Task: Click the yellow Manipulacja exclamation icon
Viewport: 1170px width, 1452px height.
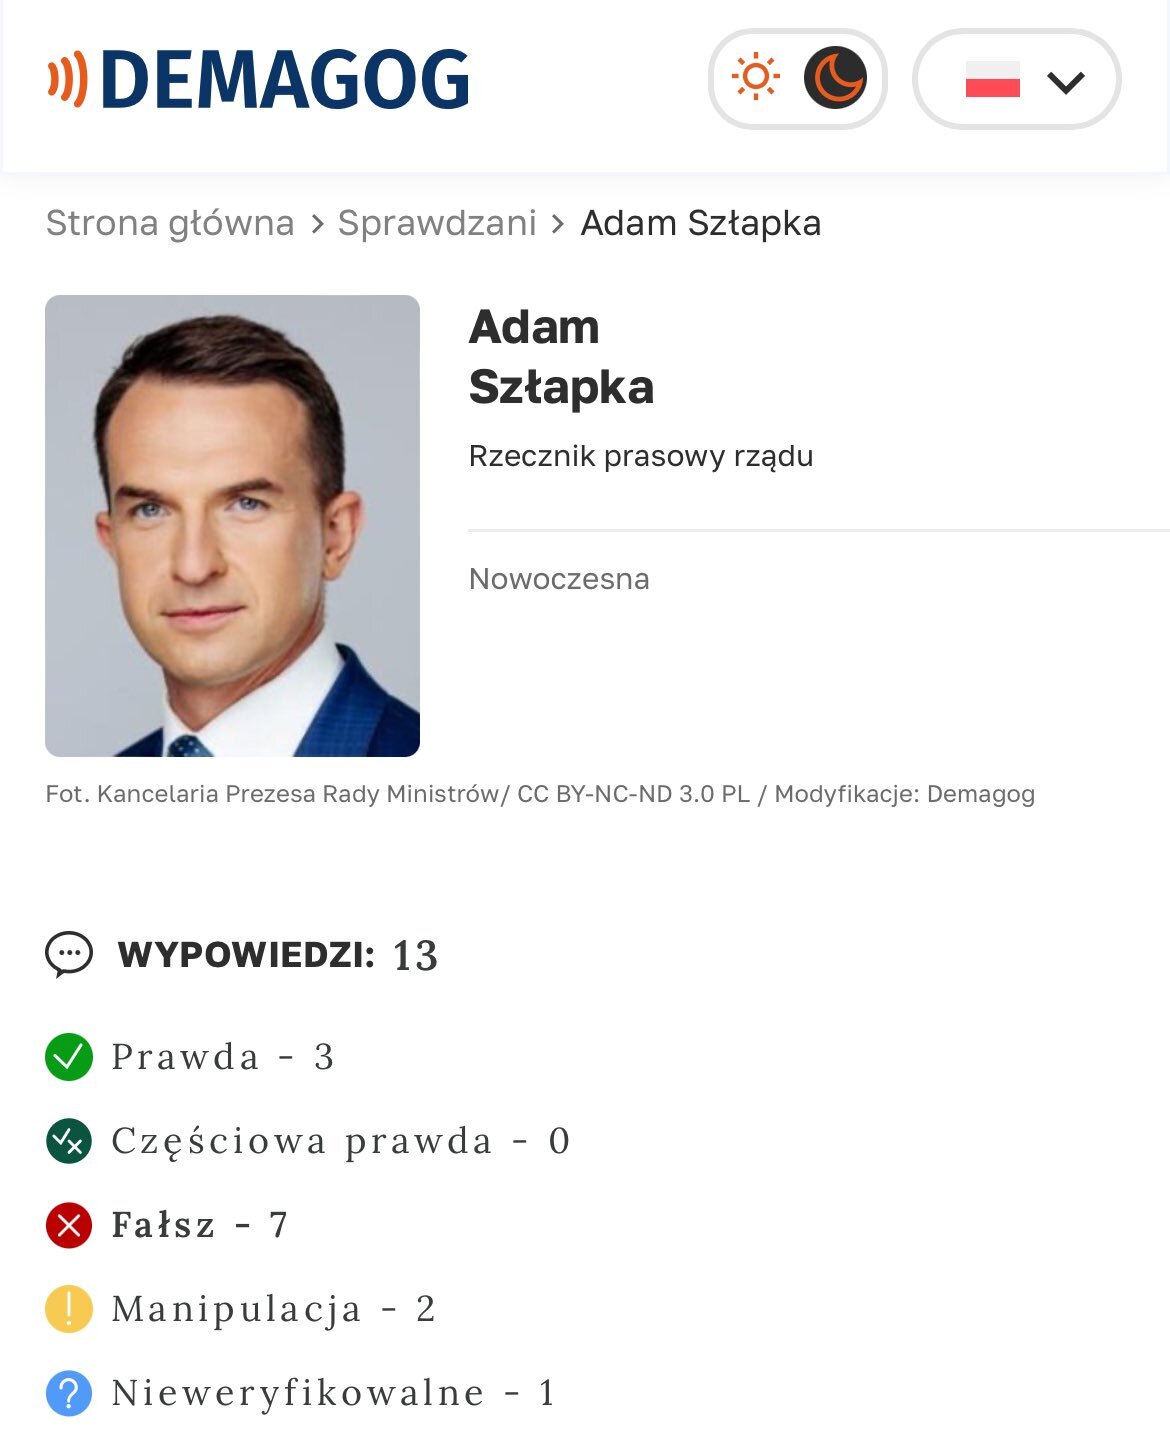Action: tap(69, 1309)
